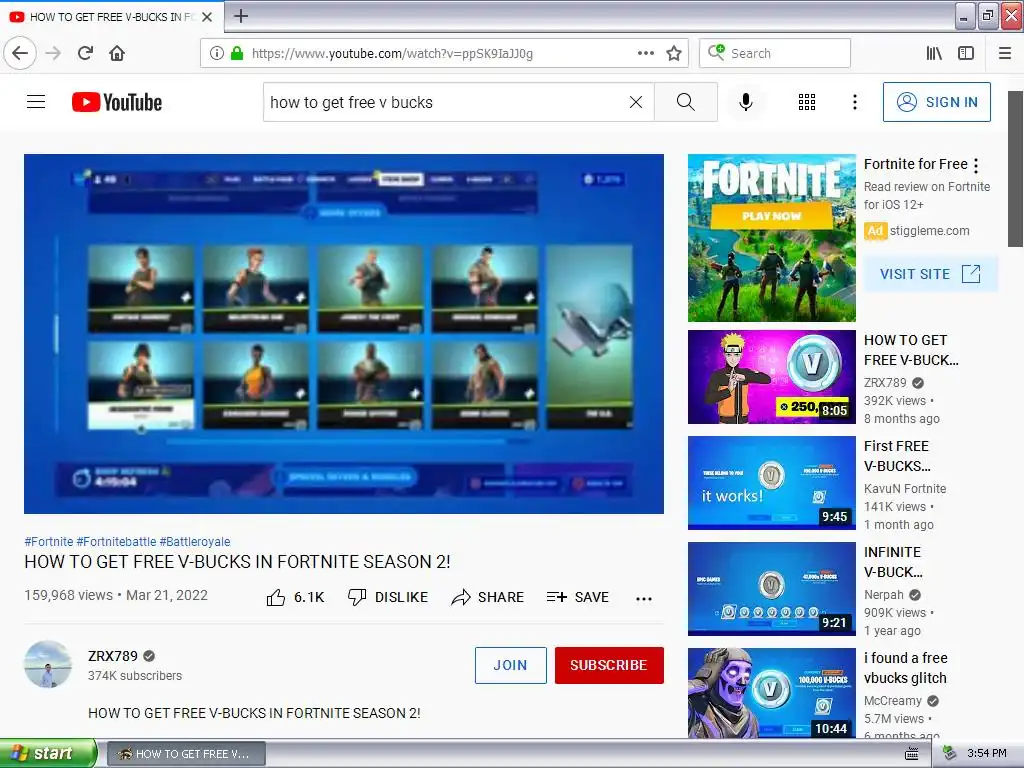Click the taskbar 'HOW TO GET FREE V...' item
This screenshot has width=1024, height=768.
[186, 754]
